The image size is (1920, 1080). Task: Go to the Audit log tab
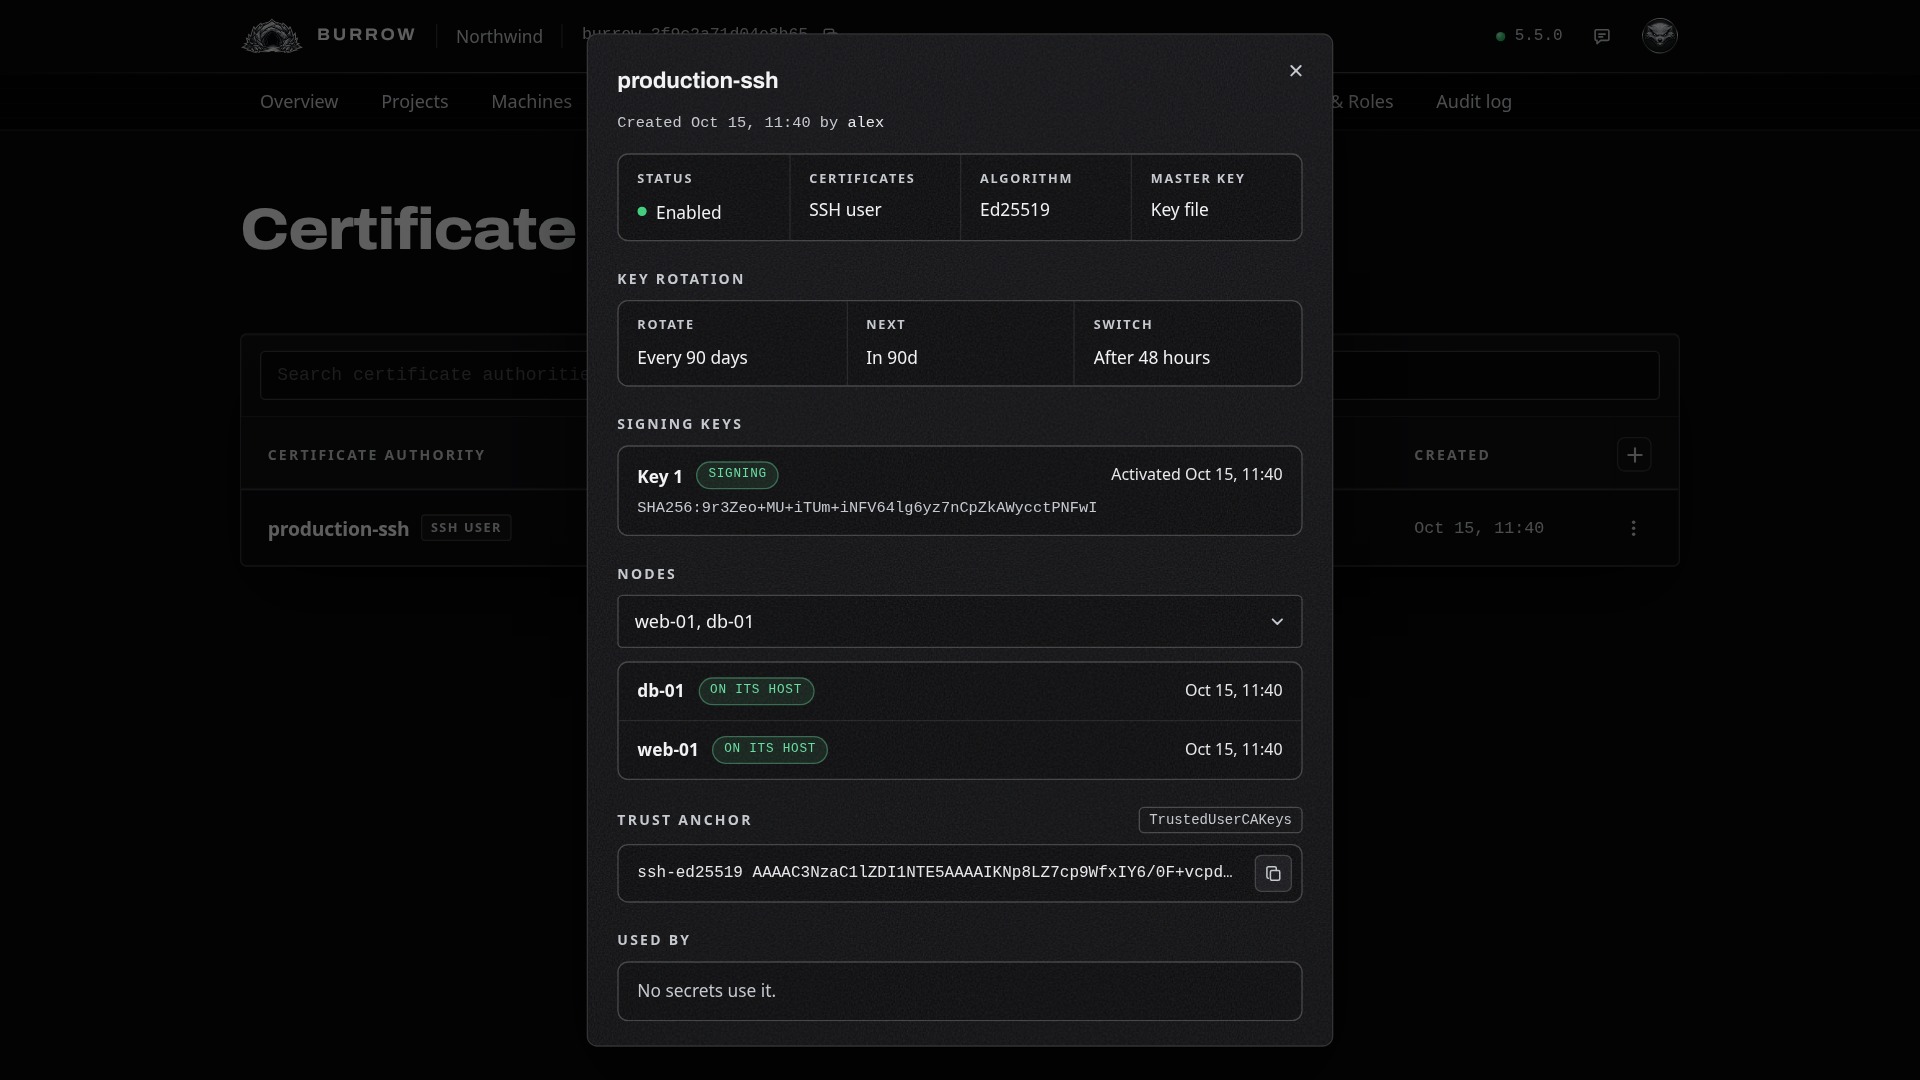coord(1474,102)
